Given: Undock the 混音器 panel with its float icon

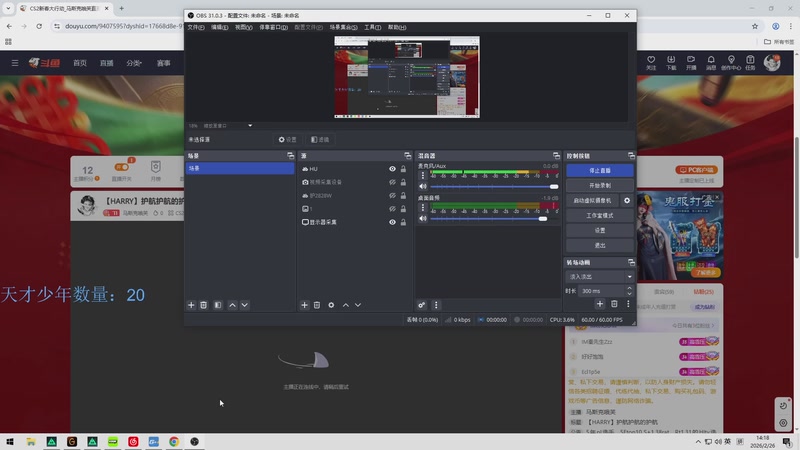Looking at the screenshot, I should 556,156.
